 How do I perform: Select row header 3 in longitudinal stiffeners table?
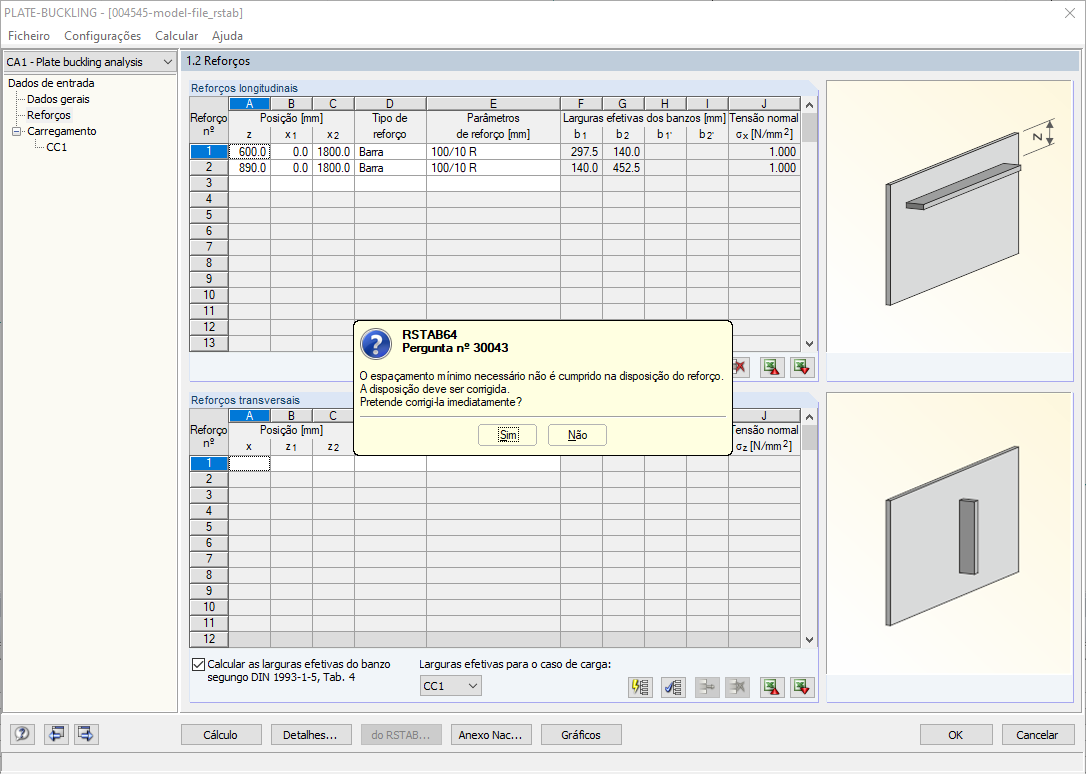208,183
